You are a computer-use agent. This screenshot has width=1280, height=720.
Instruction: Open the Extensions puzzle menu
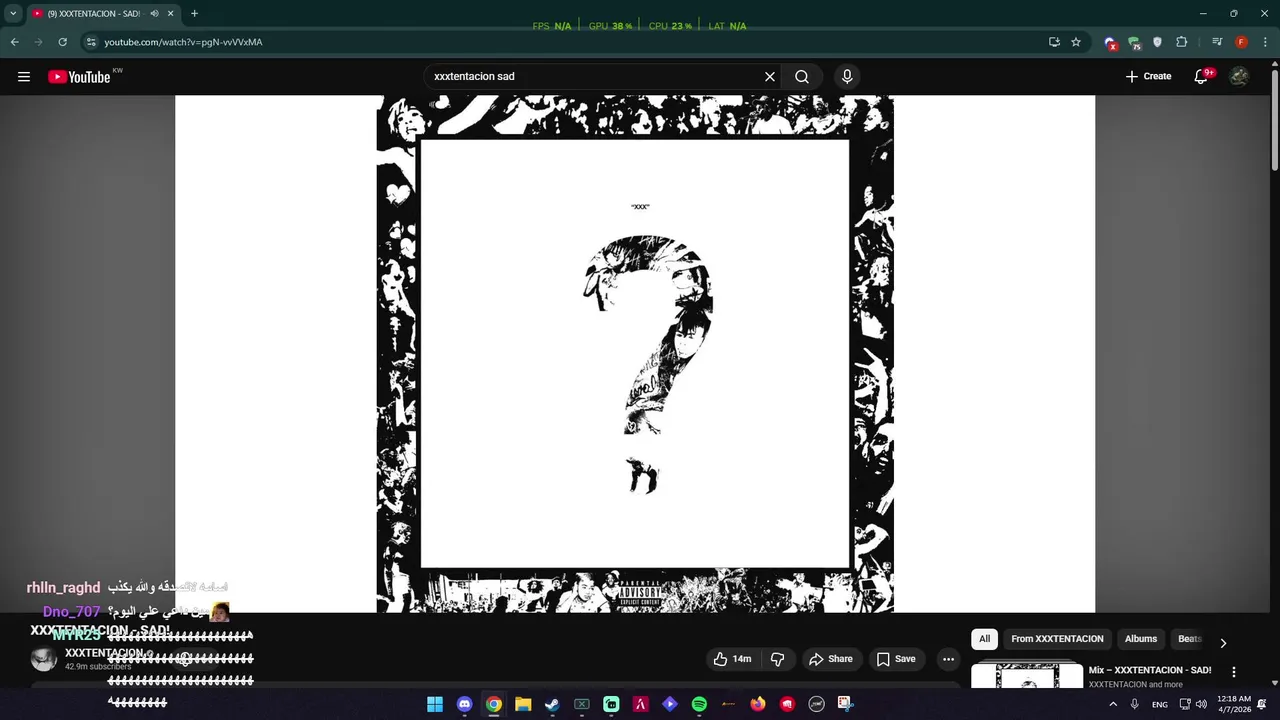1181,42
